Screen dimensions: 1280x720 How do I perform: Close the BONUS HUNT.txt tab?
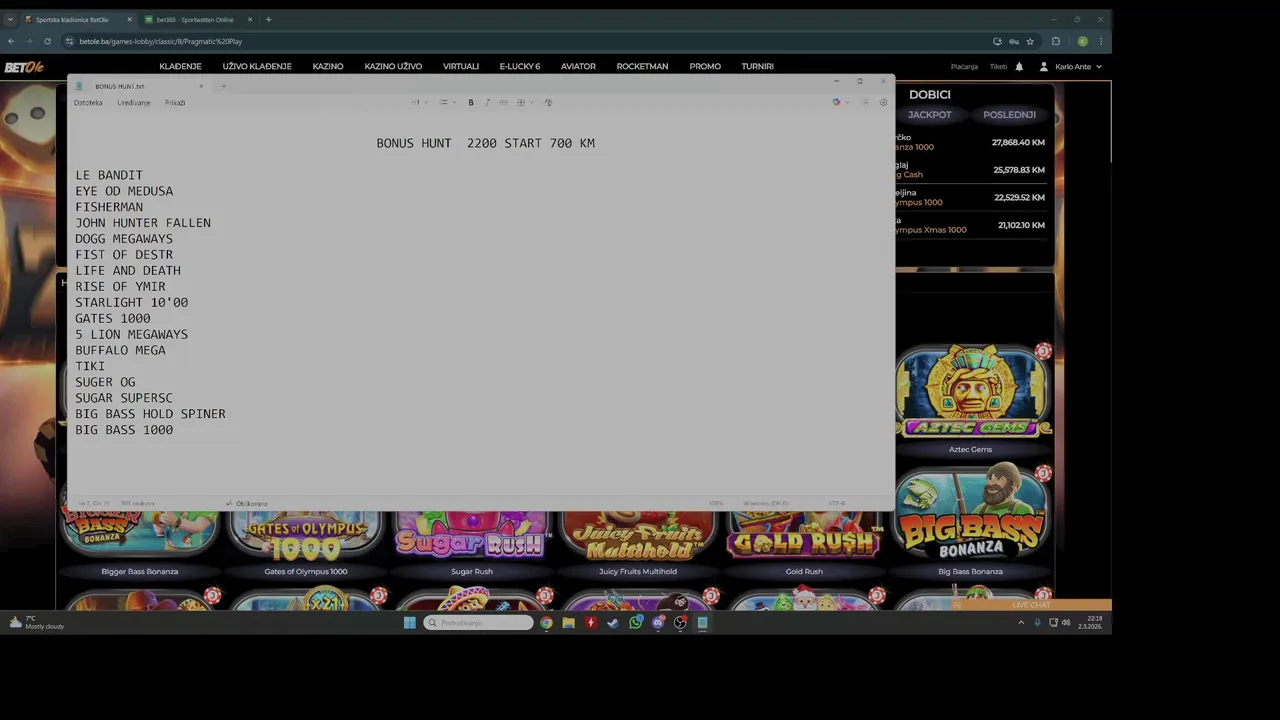click(201, 86)
